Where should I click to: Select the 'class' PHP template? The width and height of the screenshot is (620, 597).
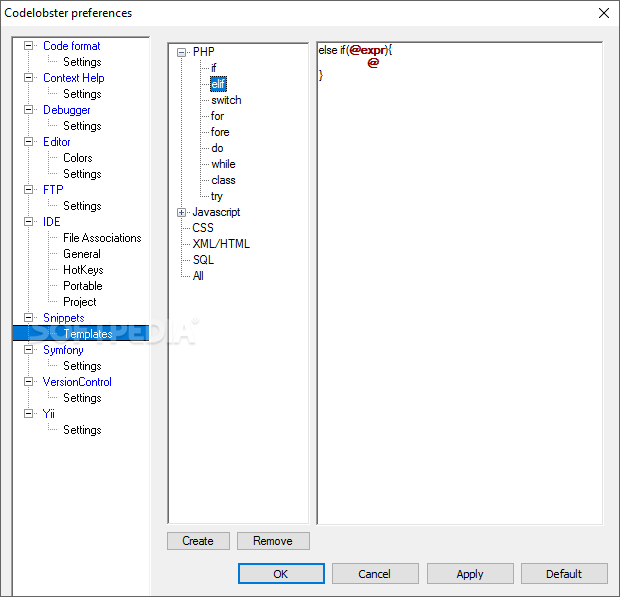pos(223,180)
